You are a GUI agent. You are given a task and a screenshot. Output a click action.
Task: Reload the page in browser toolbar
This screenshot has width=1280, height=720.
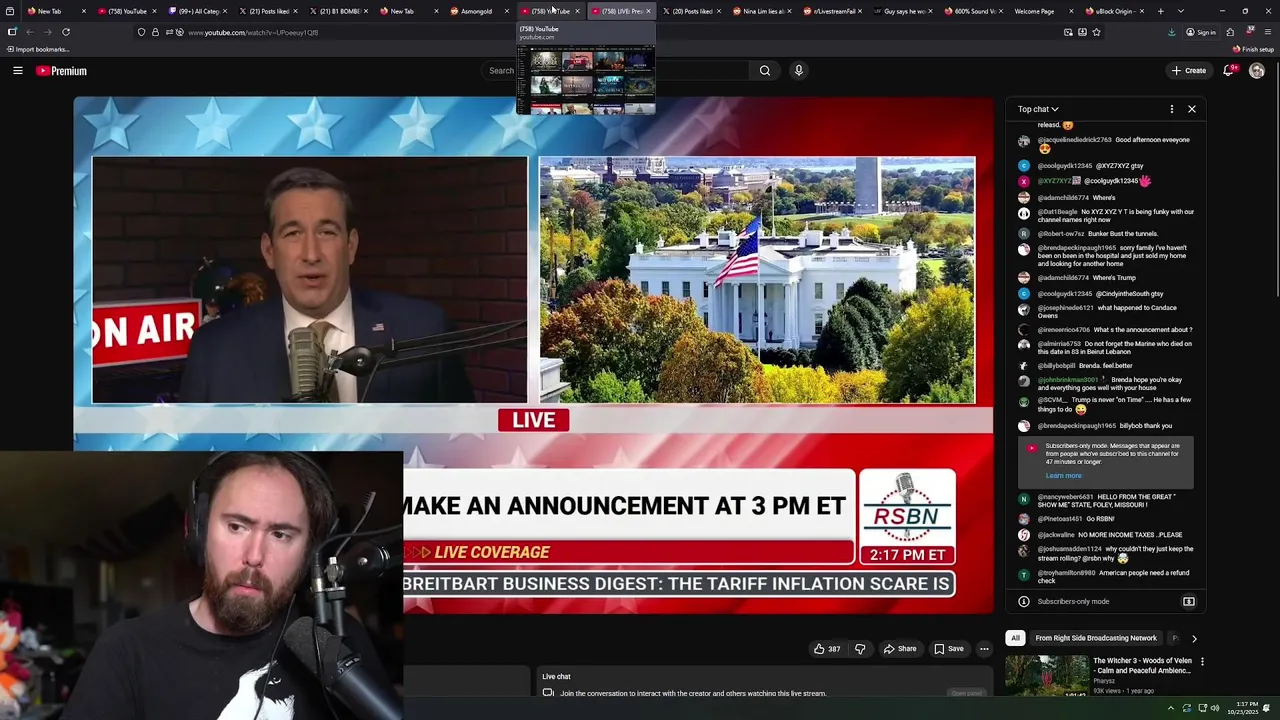(x=66, y=32)
